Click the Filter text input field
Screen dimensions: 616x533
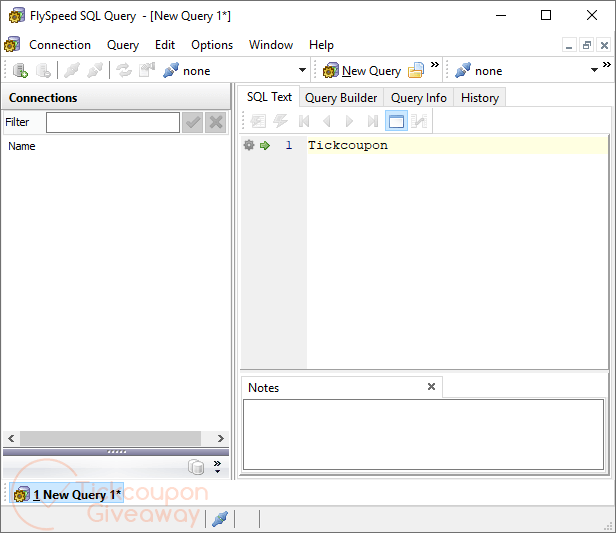coord(113,123)
